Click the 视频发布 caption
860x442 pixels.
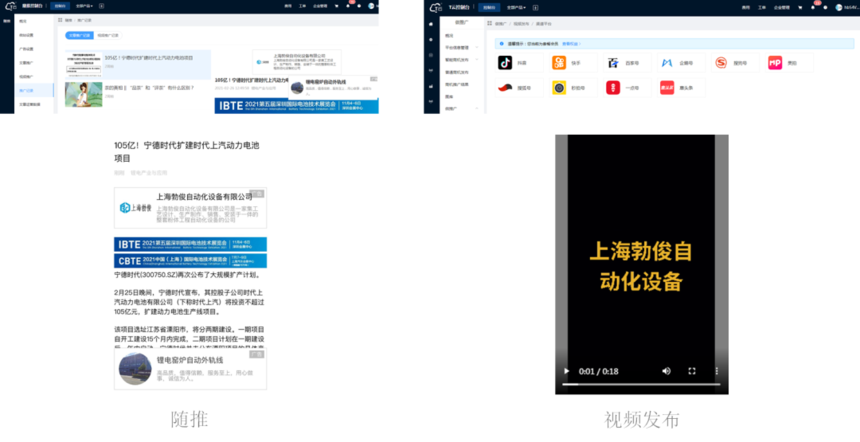click(x=642, y=420)
